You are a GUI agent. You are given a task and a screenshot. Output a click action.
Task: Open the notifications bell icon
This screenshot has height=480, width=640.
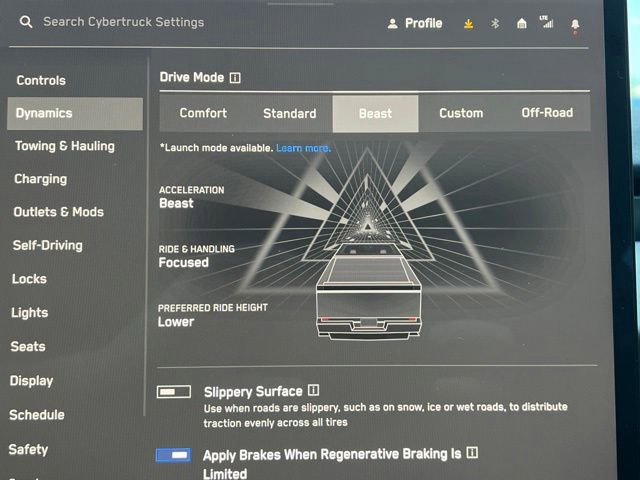click(x=575, y=25)
